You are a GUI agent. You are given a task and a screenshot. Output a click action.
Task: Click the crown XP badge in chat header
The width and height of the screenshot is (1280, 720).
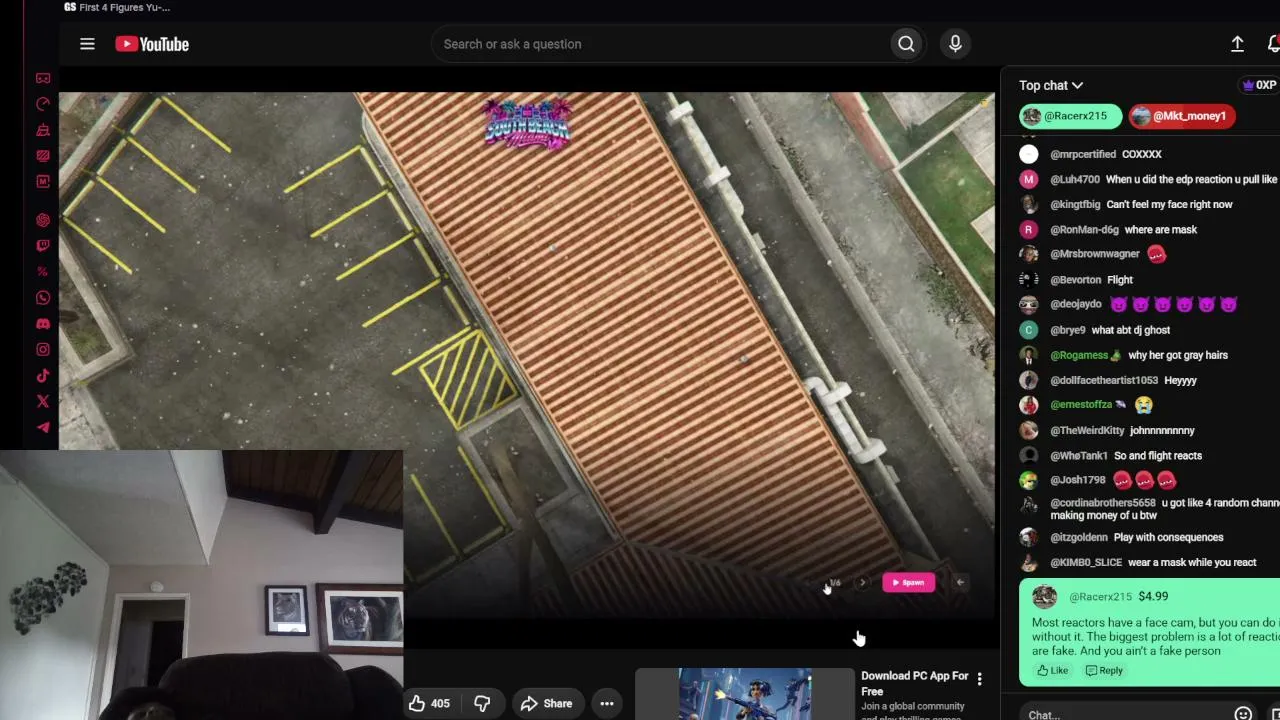[x=1259, y=86]
